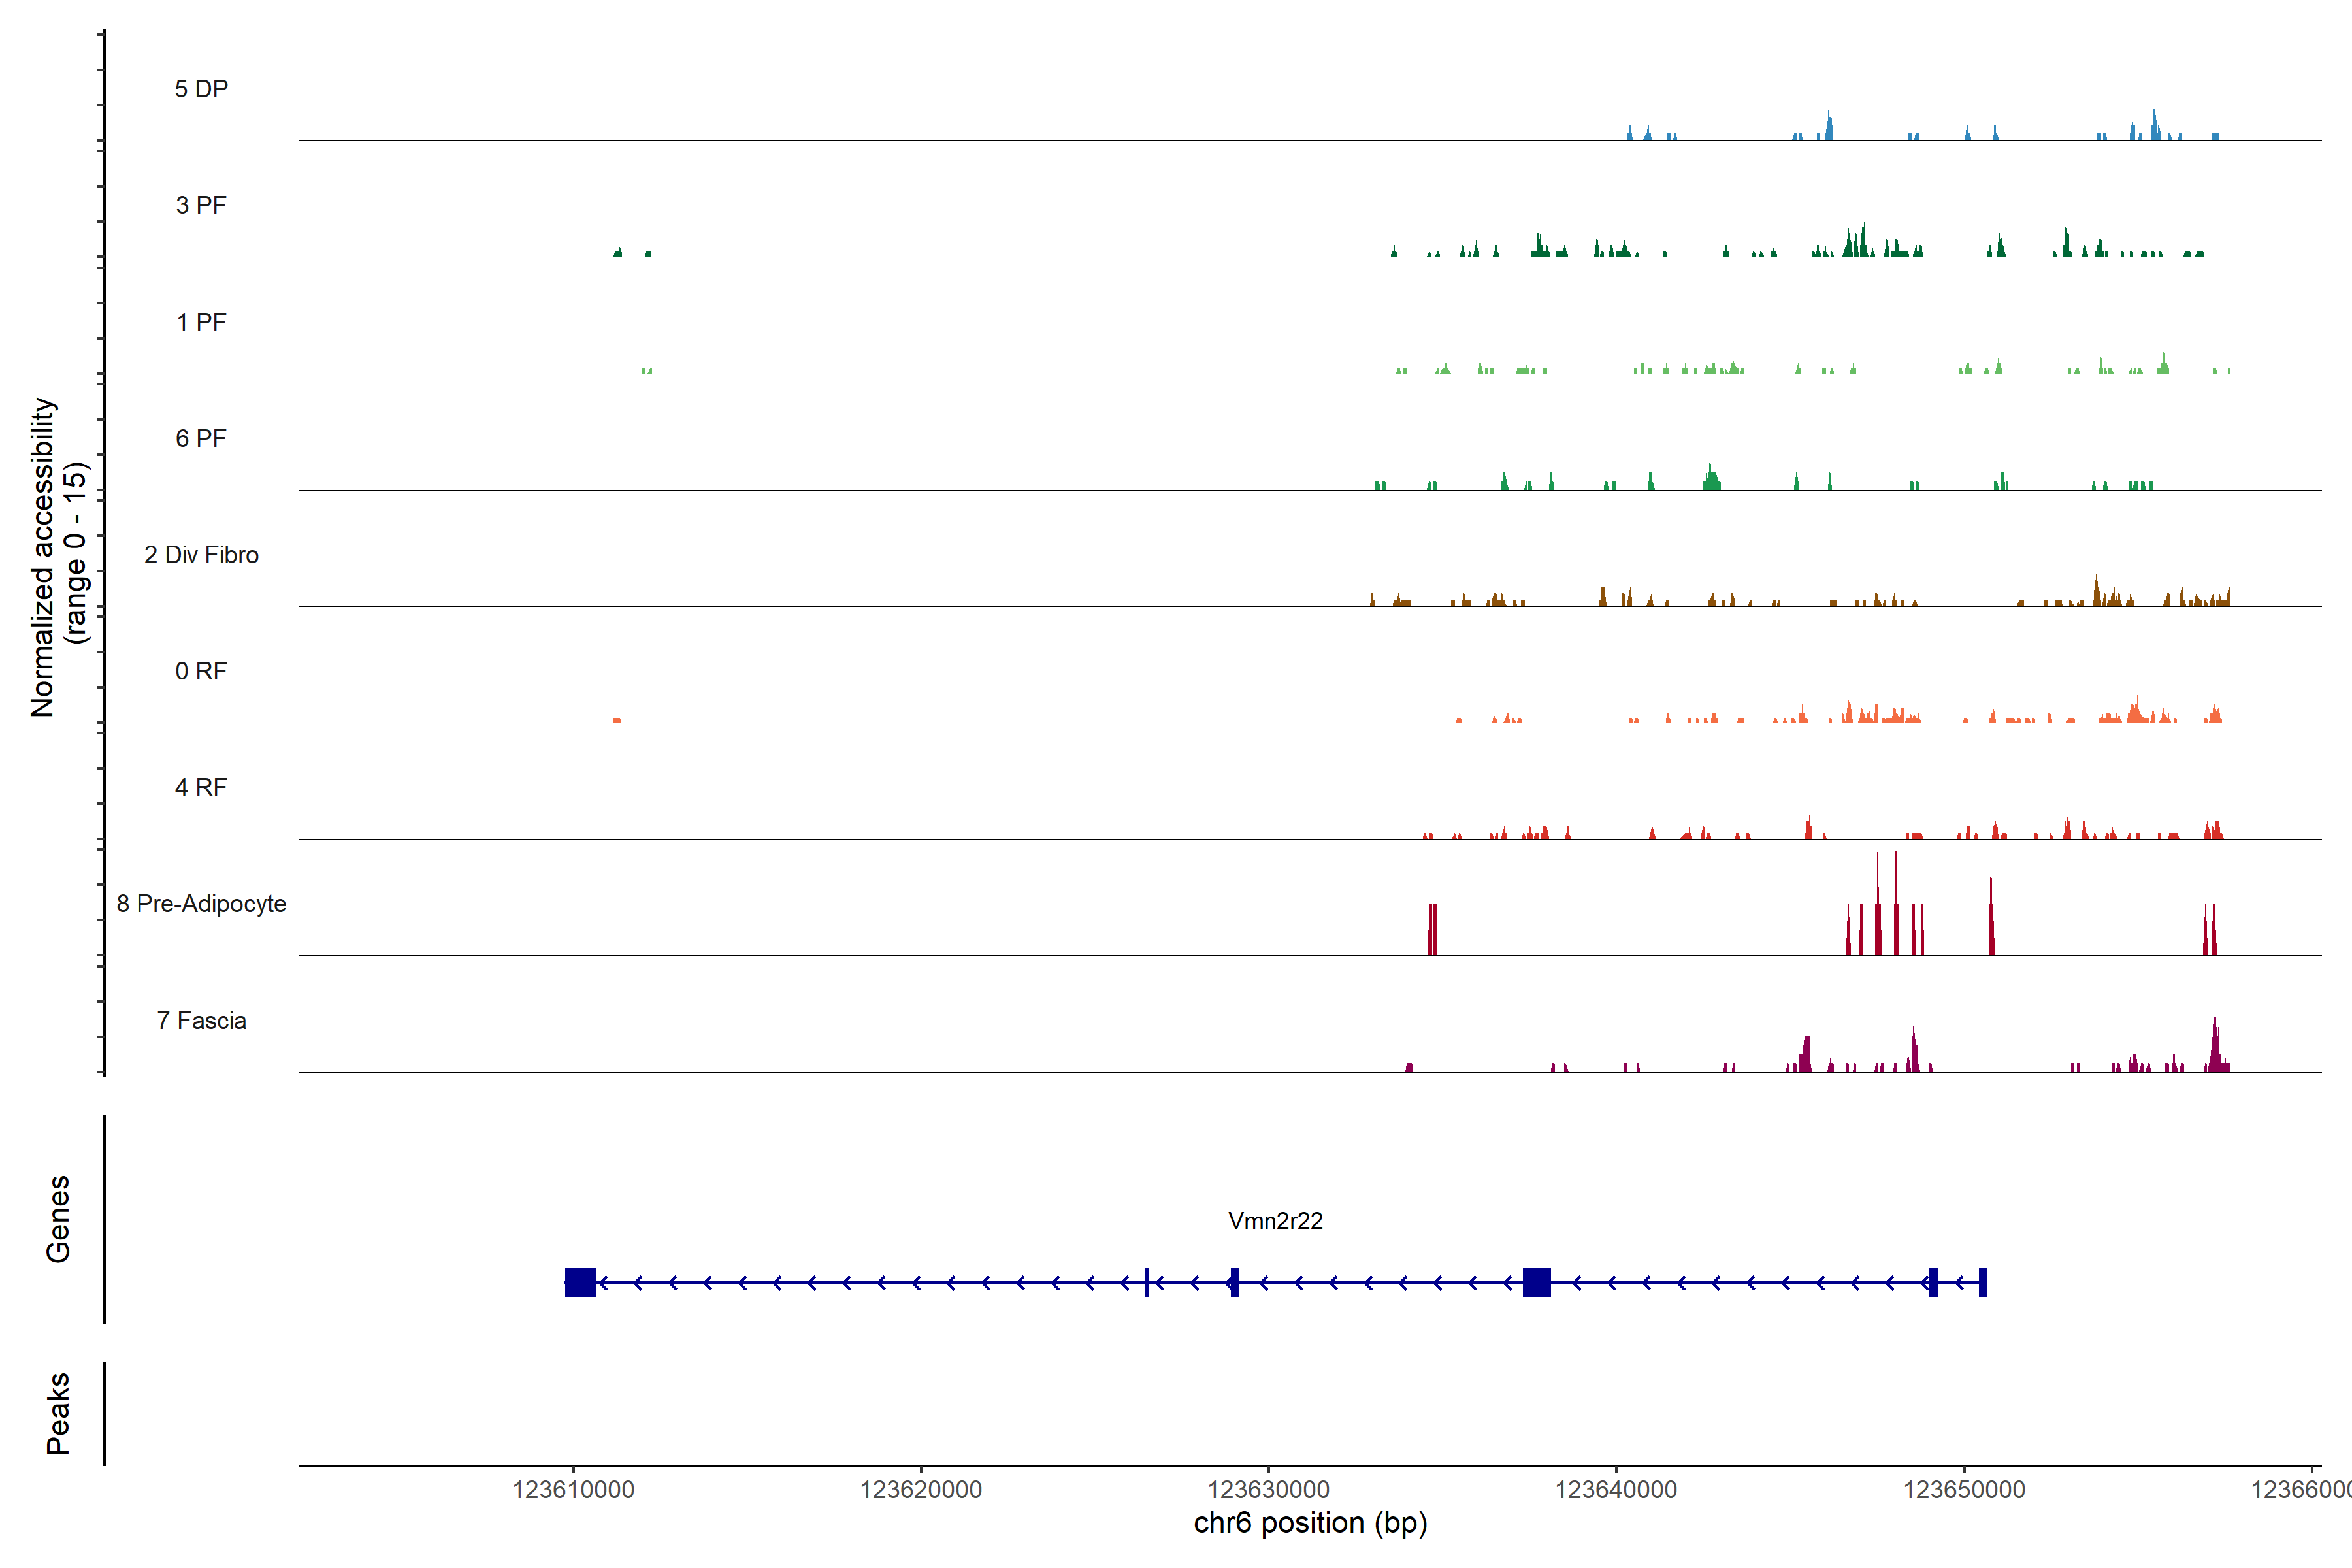The width and height of the screenshot is (2352, 1568).
Task: Click the 2 Div Fibro track label
Action: click(201, 555)
